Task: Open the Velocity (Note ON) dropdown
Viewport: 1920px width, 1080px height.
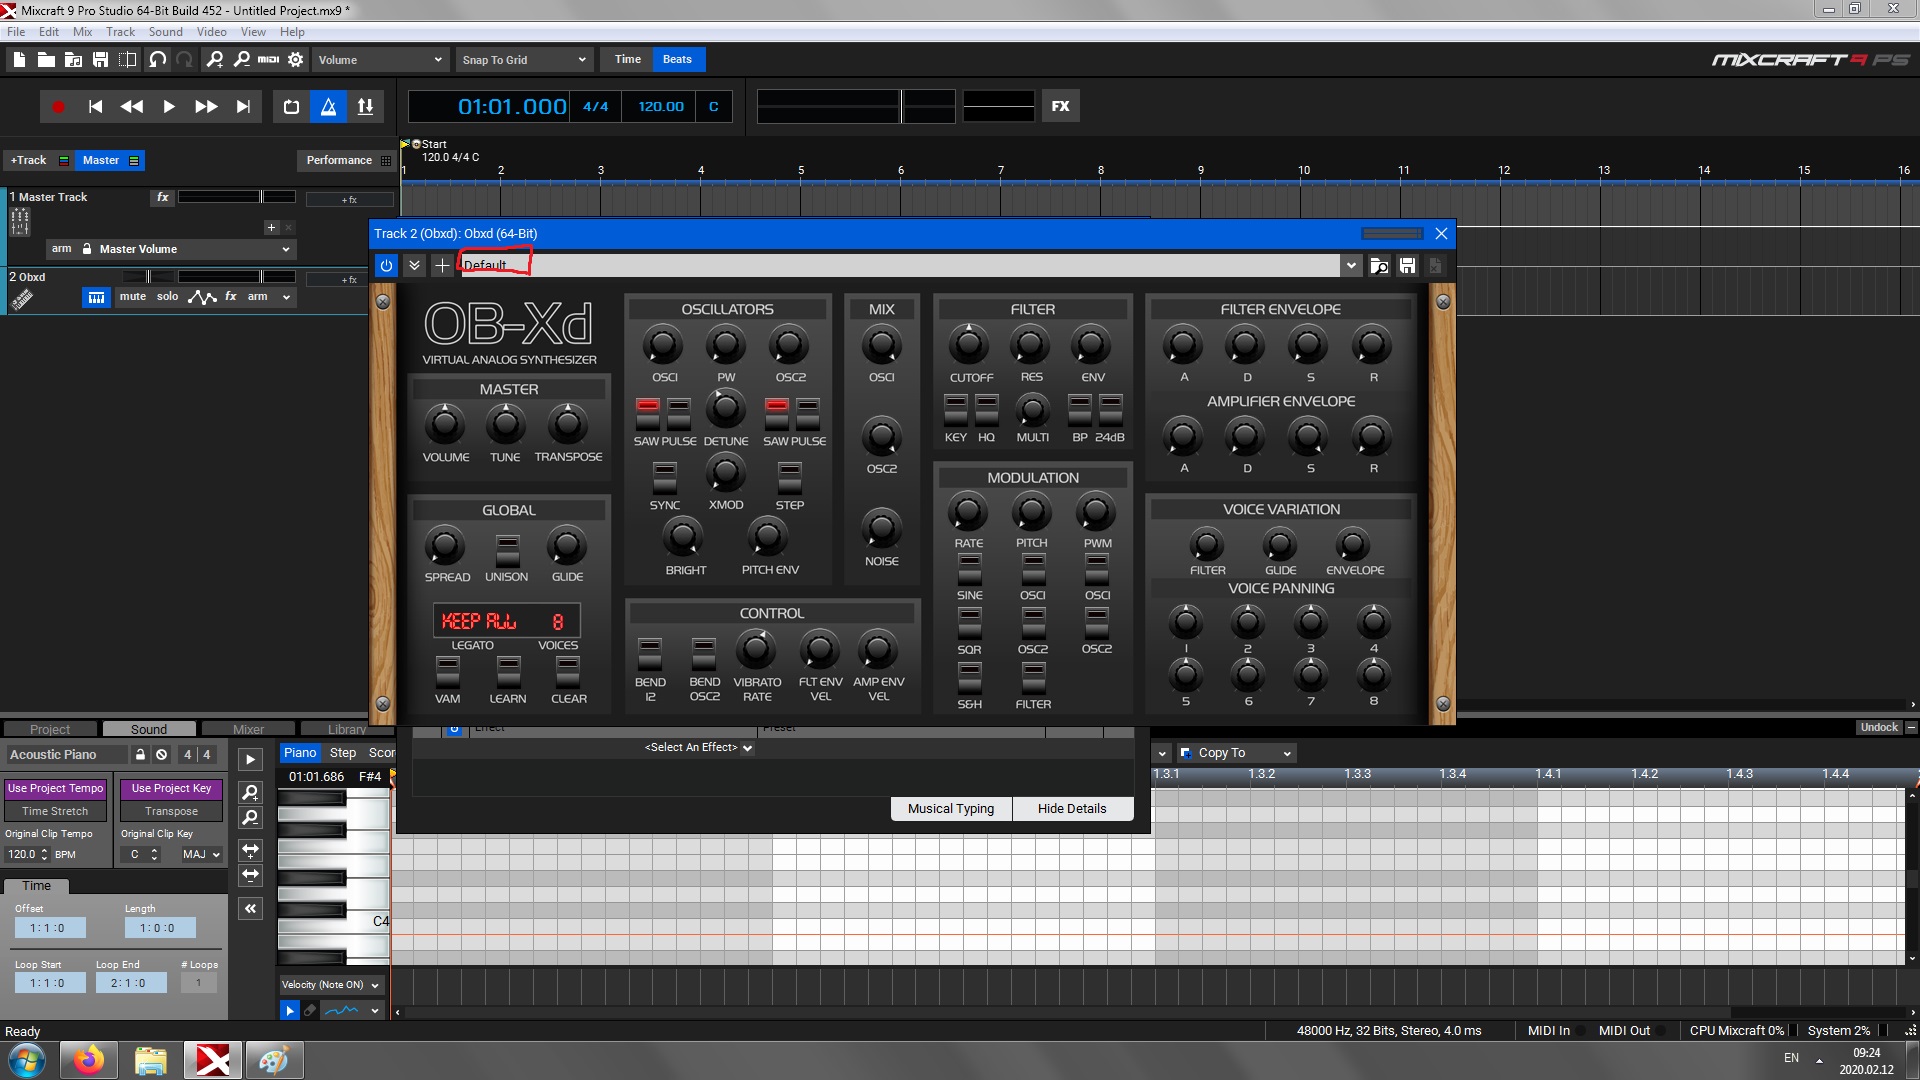Action: (x=331, y=985)
